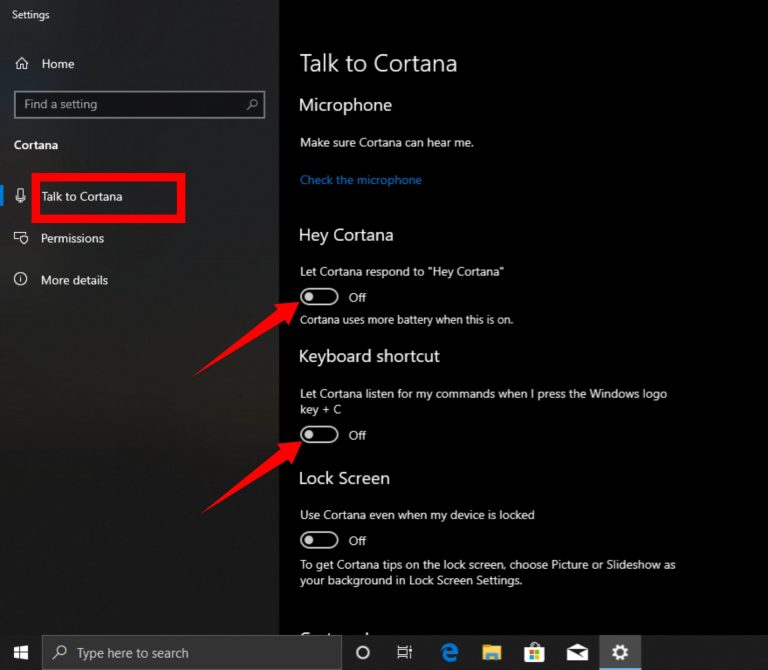Open Task View from the taskbar
This screenshot has width=768, height=670.
[x=405, y=652]
